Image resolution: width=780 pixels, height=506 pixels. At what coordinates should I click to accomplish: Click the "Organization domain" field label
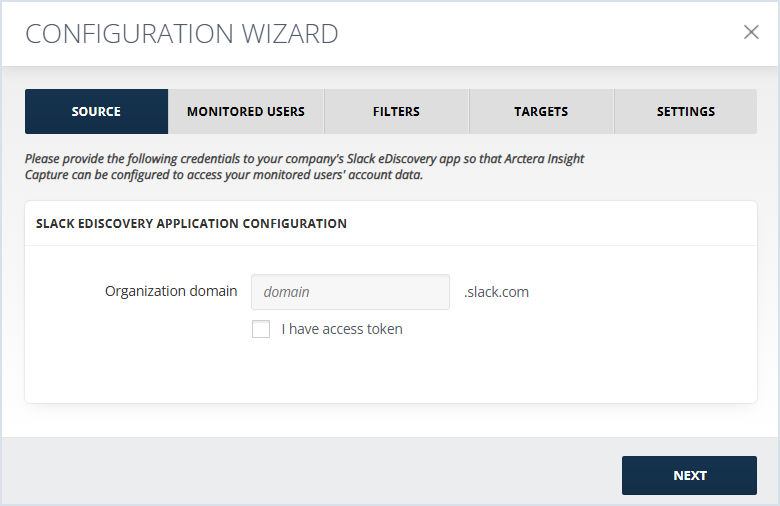171,291
